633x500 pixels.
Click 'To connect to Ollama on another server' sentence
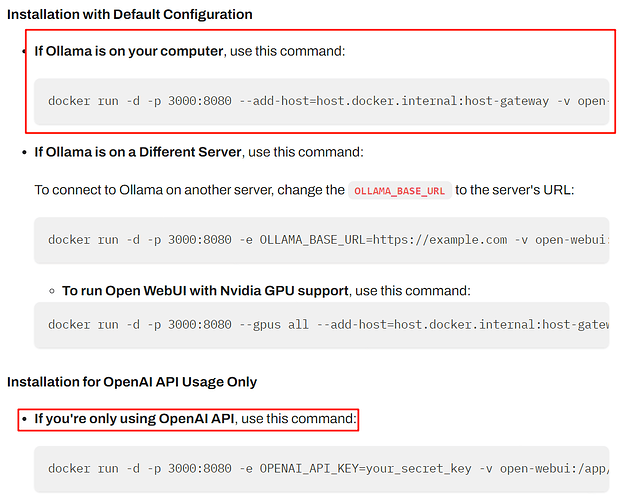click(304, 190)
